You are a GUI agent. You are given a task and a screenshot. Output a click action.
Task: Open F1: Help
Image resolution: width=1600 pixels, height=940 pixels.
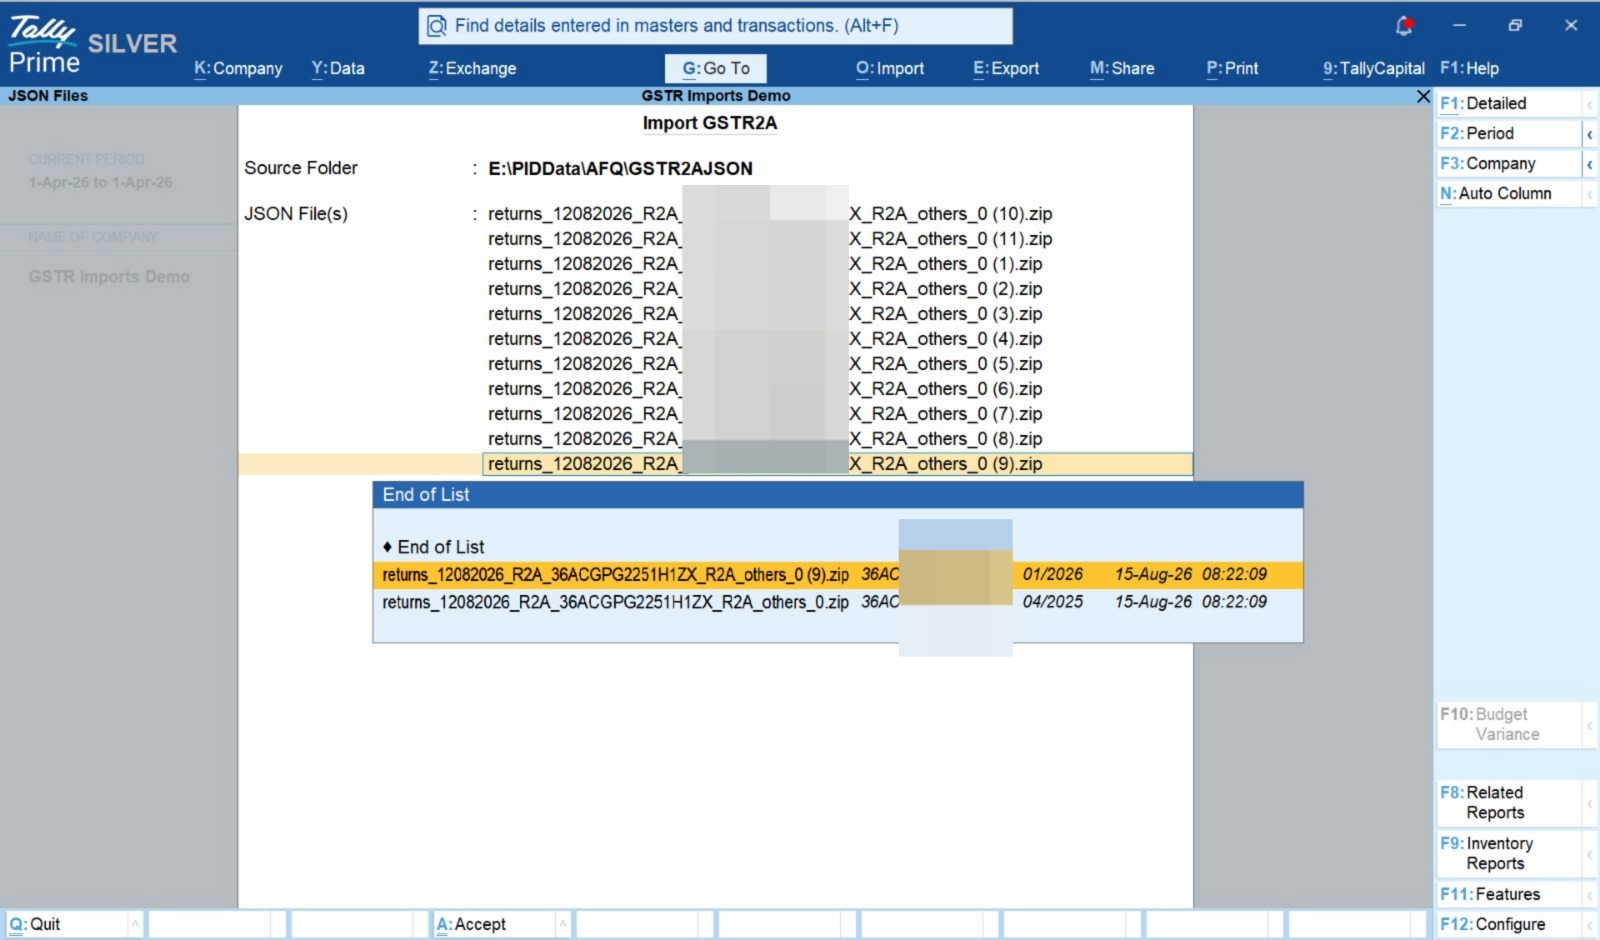point(1469,68)
